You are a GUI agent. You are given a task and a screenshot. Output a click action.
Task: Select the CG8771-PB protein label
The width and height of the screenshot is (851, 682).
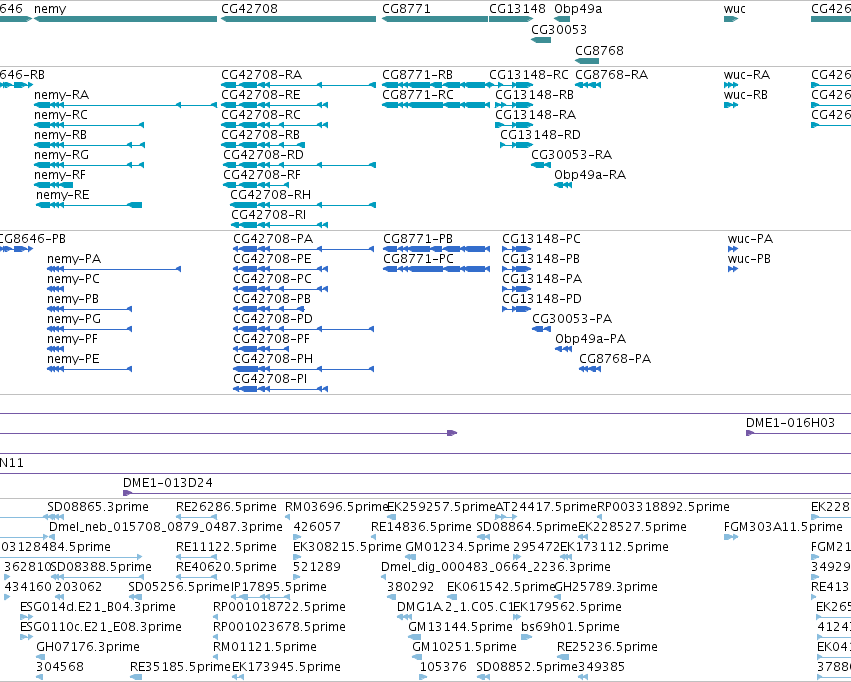pos(418,239)
